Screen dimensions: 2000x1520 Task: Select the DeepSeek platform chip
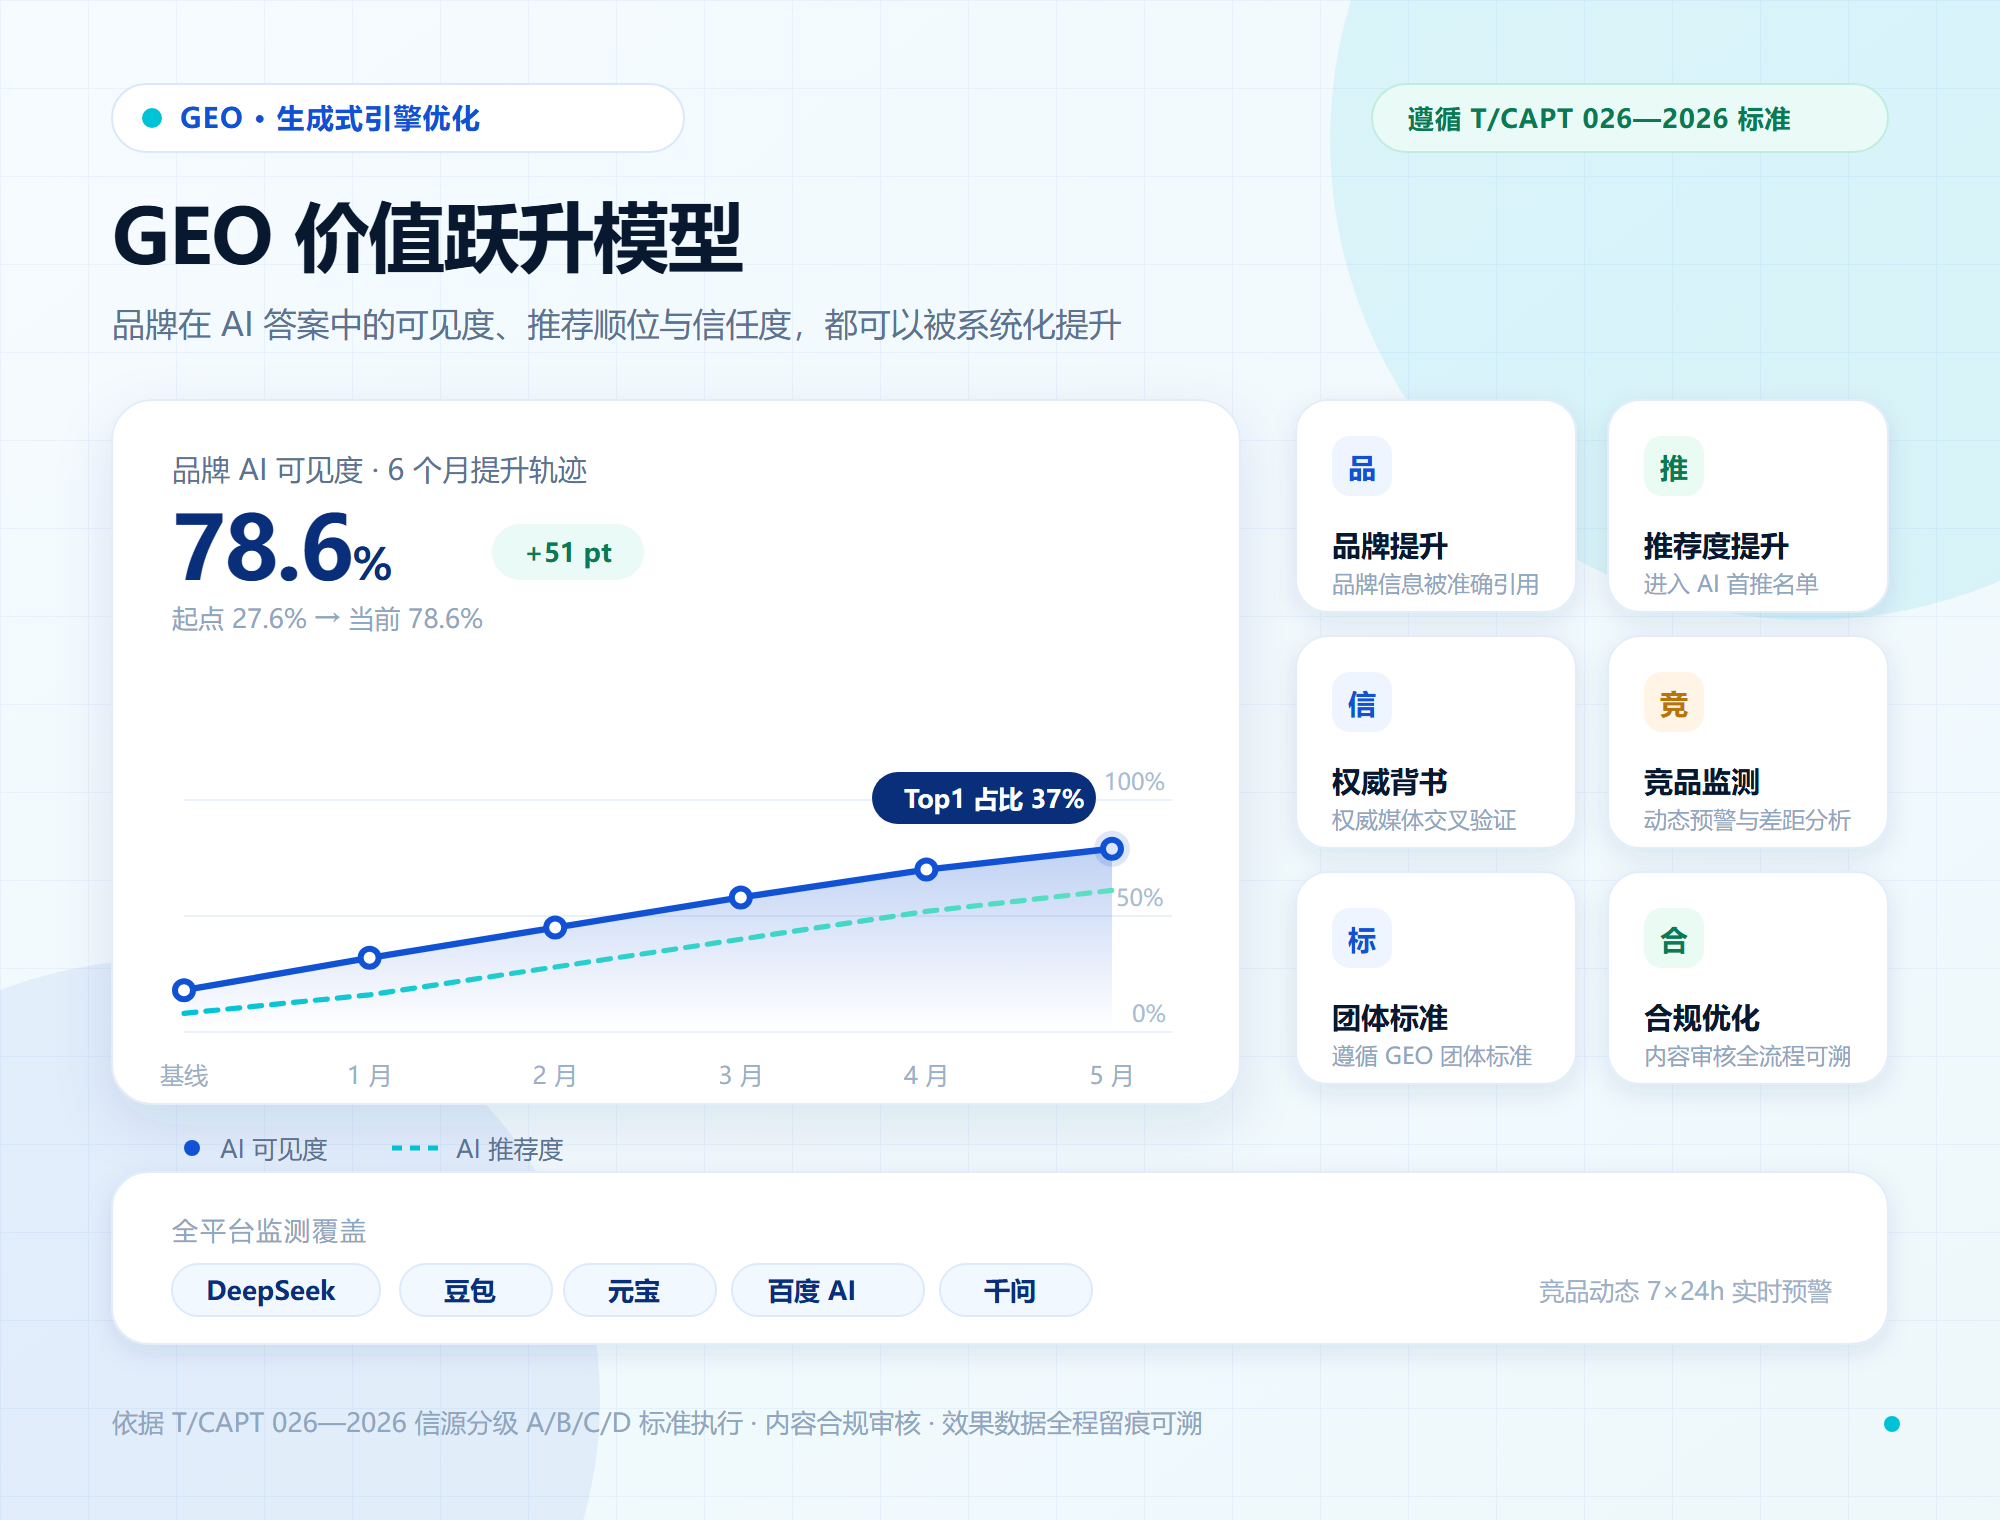click(x=276, y=1290)
